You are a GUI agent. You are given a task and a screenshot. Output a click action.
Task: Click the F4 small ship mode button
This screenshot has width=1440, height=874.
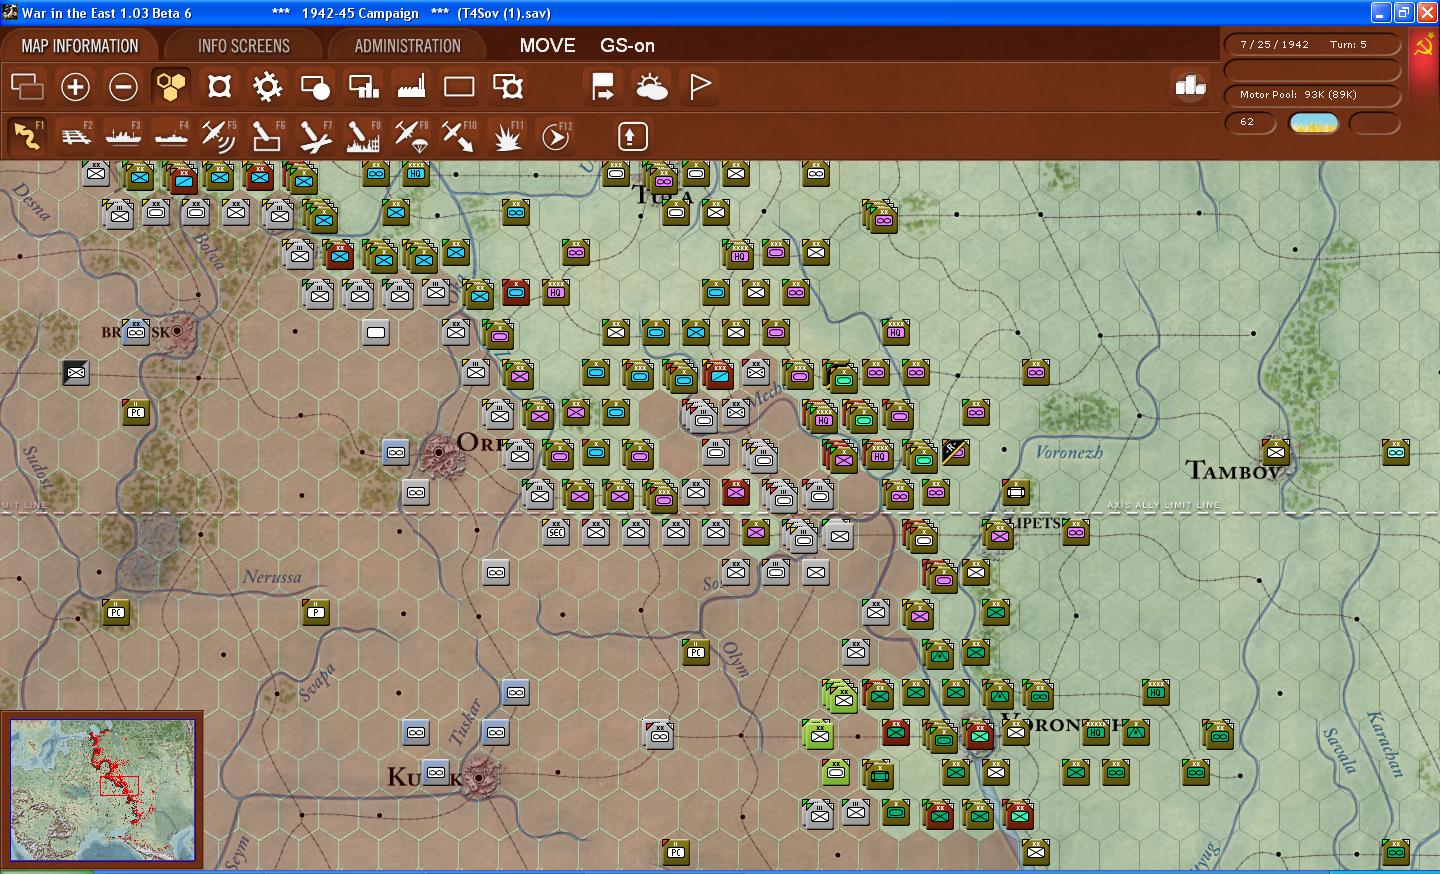pyautogui.click(x=171, y=135)
